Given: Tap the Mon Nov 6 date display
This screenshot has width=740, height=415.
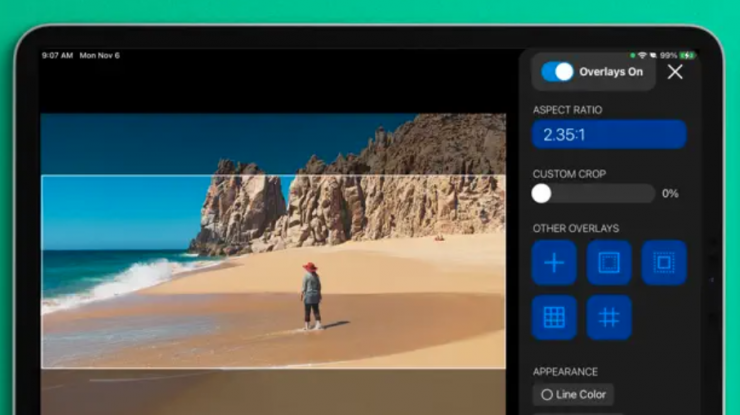Looking at the screenshot, I should (99, 55).
